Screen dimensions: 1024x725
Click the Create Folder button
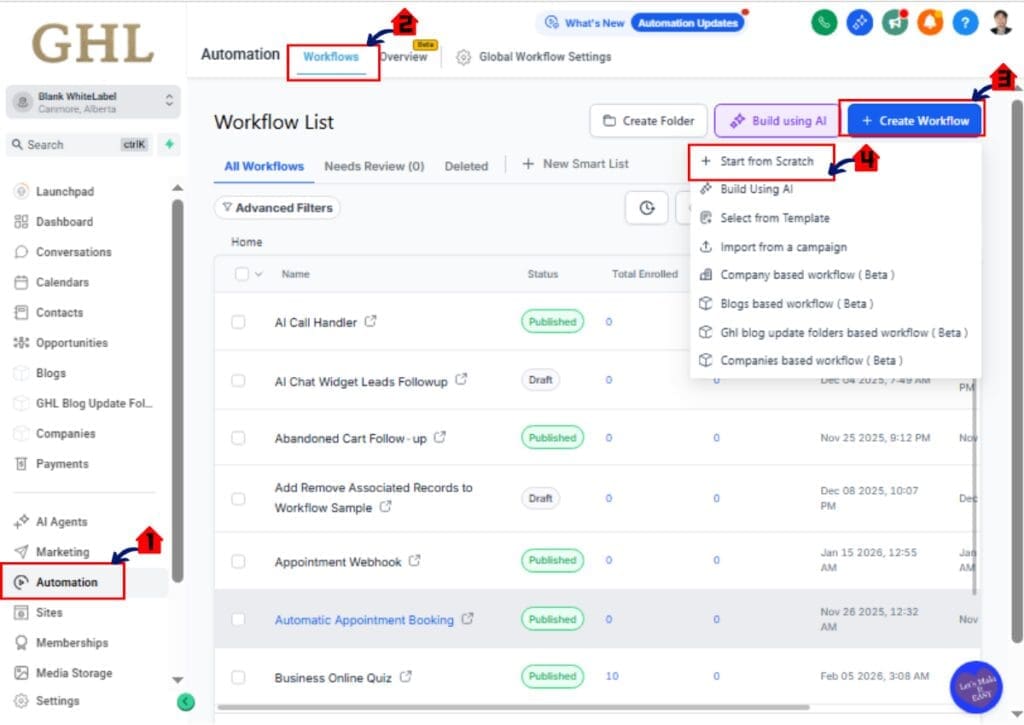tap(648, 120)
